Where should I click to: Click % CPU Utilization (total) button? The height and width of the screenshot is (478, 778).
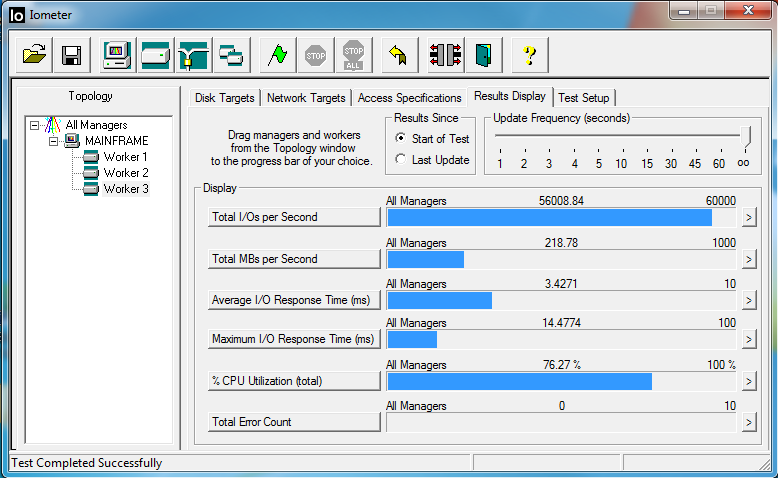coord(294,381)
